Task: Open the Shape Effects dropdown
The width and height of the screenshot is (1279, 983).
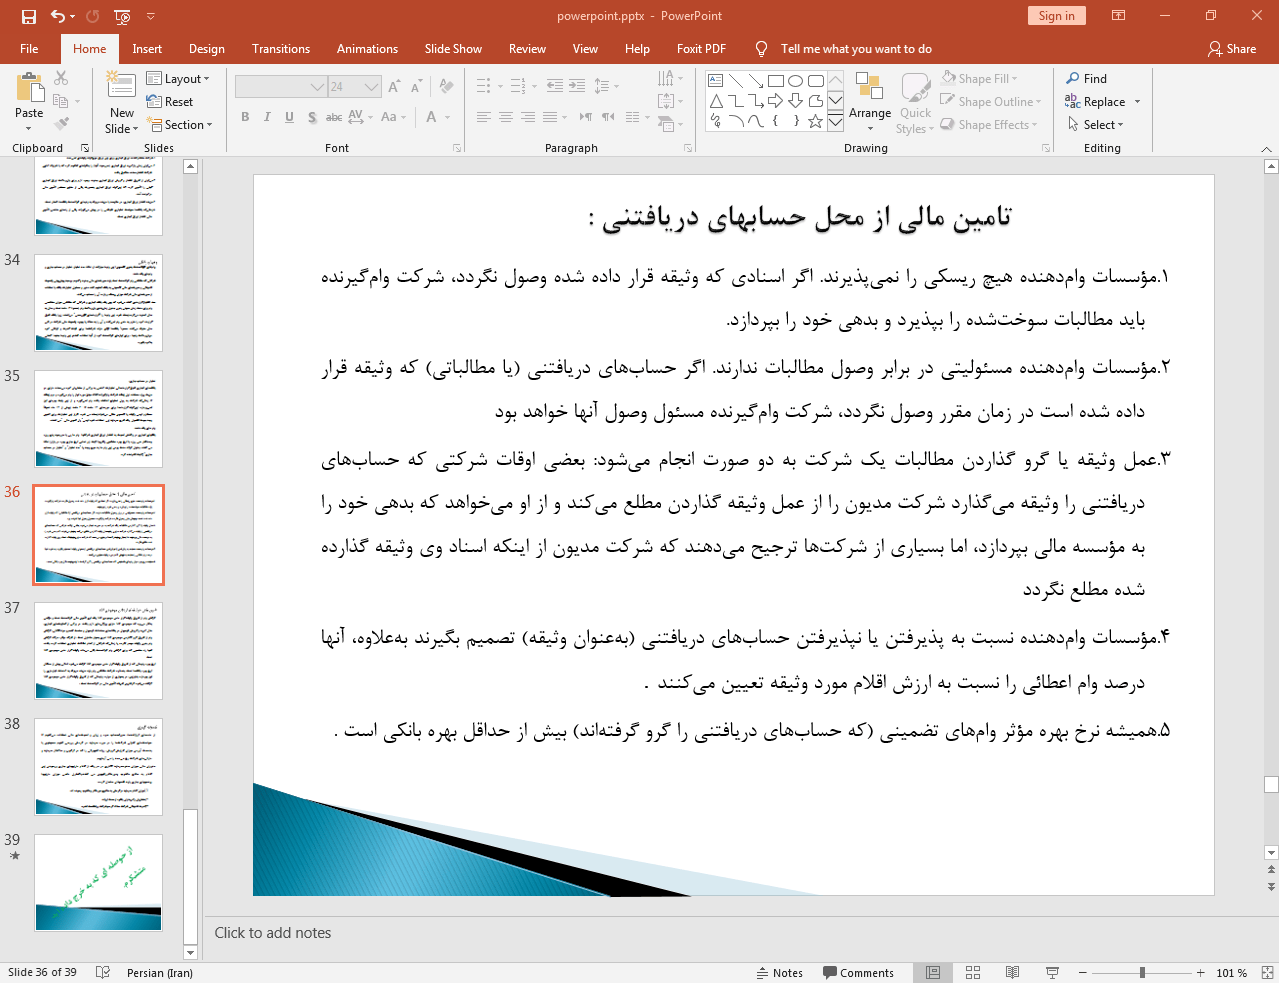Action: 989,125
